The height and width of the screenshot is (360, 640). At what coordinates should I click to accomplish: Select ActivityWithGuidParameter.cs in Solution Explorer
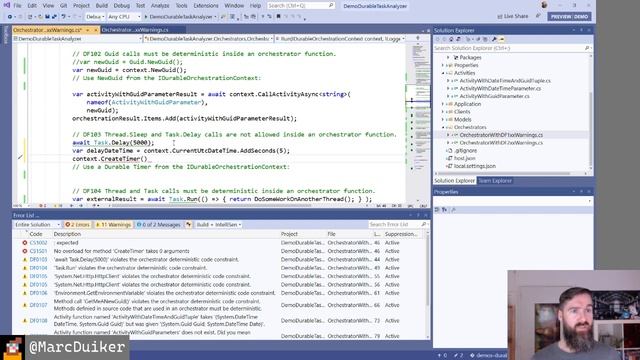pos(494,96)
